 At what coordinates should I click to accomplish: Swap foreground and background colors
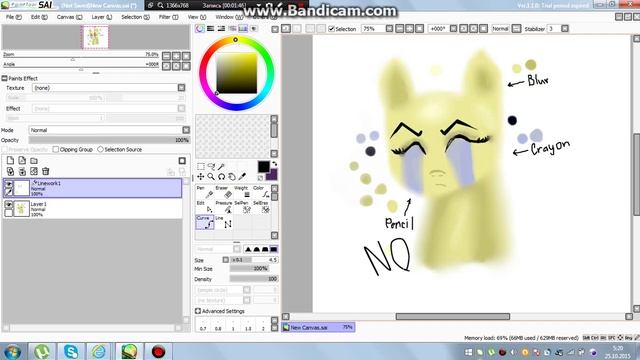tap(275, 163)
